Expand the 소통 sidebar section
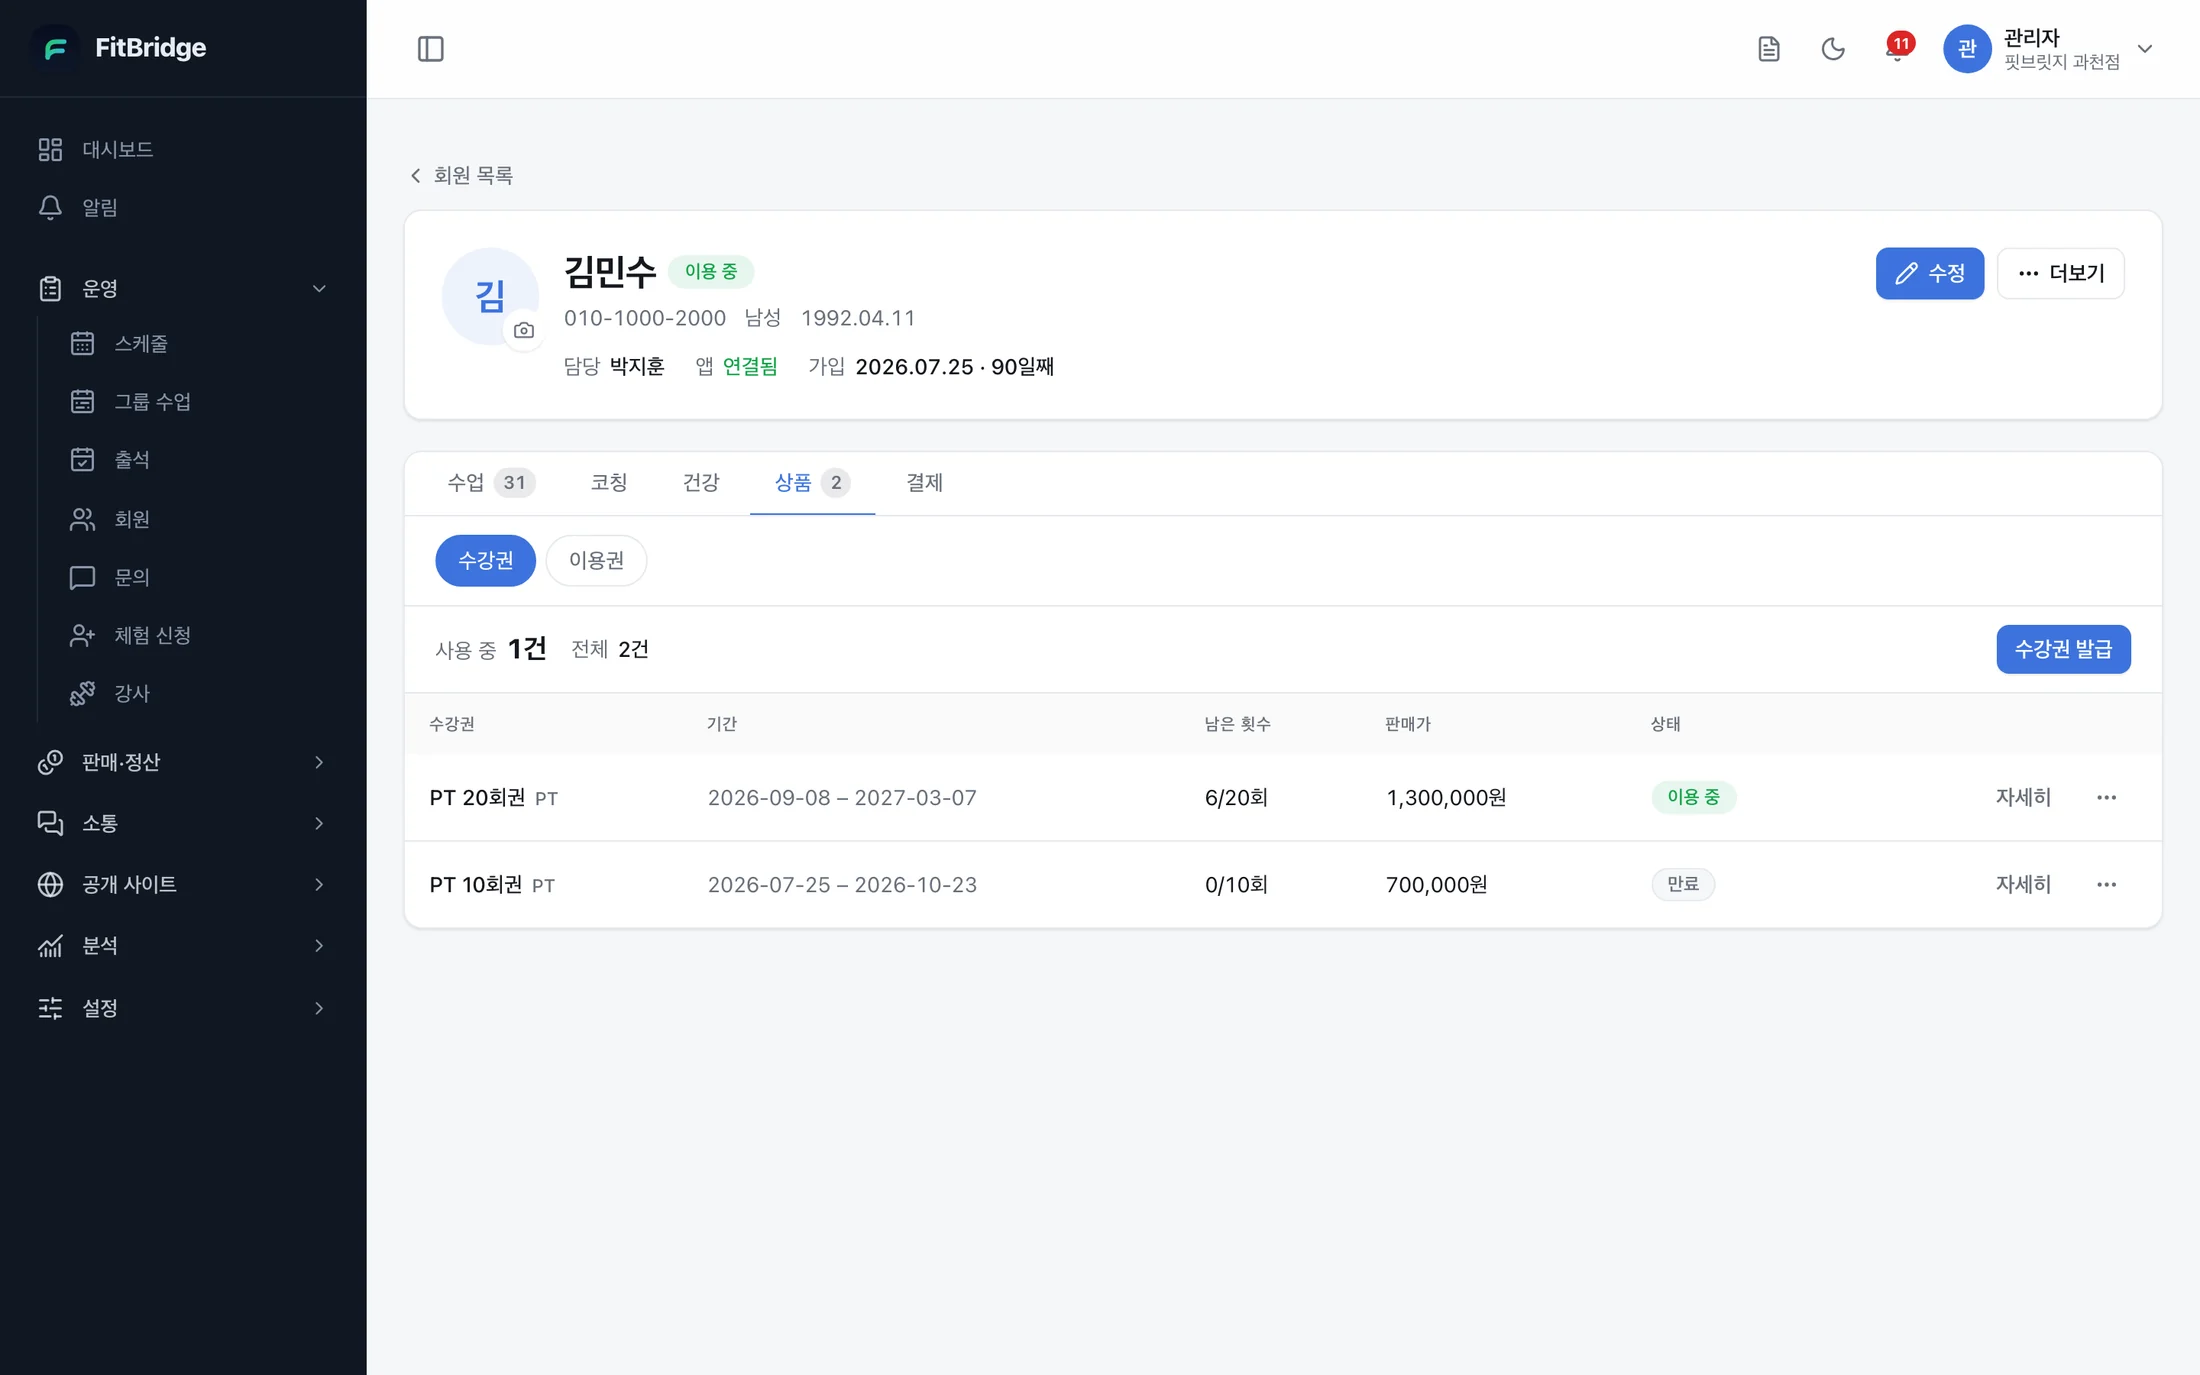The width and height of the screenshot is (2200, 1375). click(183, 823)
